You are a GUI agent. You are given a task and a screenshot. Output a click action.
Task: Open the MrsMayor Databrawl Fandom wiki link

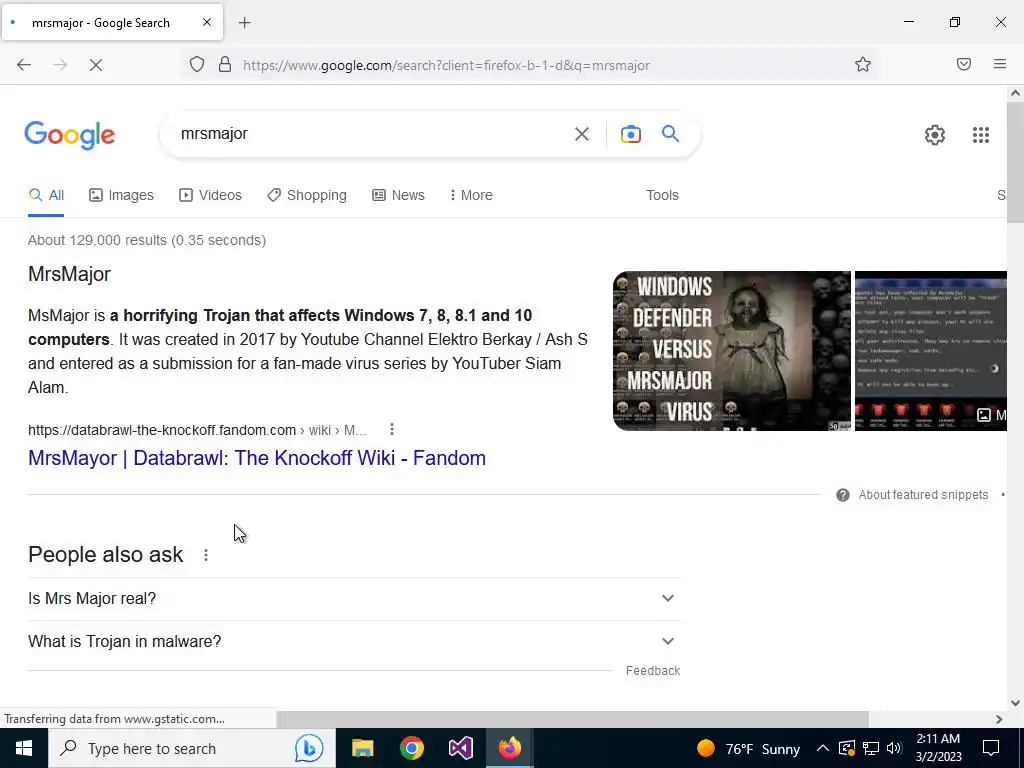tap(257, 458)
